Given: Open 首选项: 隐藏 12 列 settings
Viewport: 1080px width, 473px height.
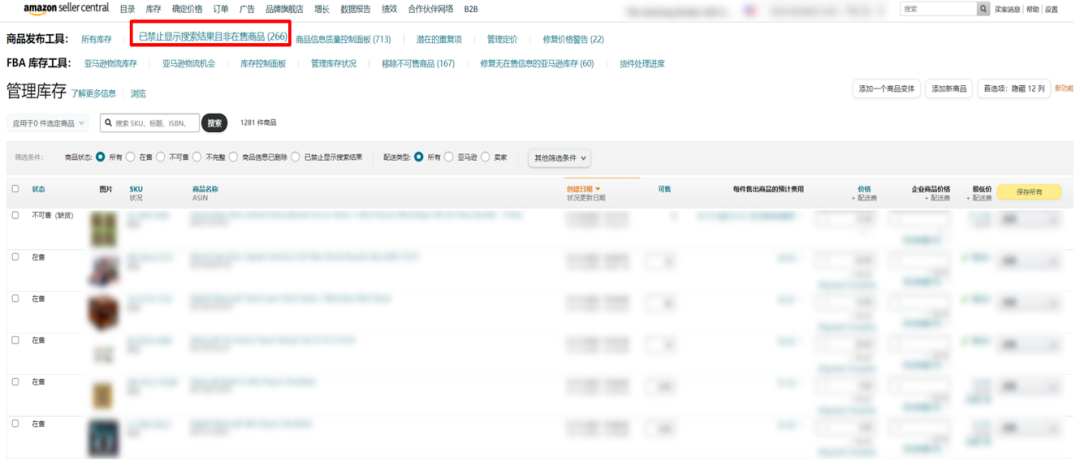Looking at the screenshot, I should (x=1014, y=89).
